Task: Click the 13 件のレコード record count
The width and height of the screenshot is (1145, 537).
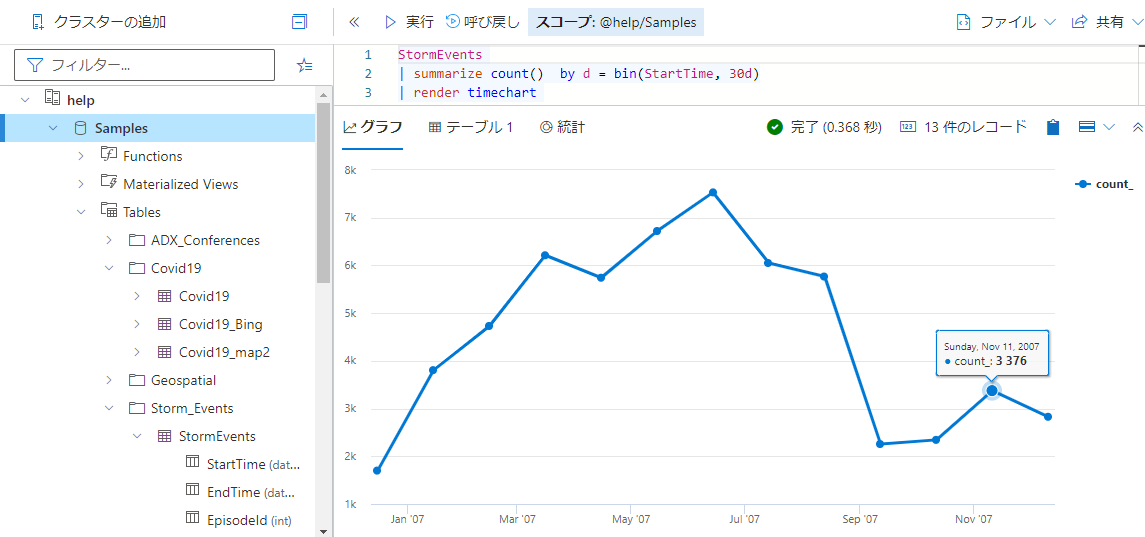Action: (x=963, y=127)
